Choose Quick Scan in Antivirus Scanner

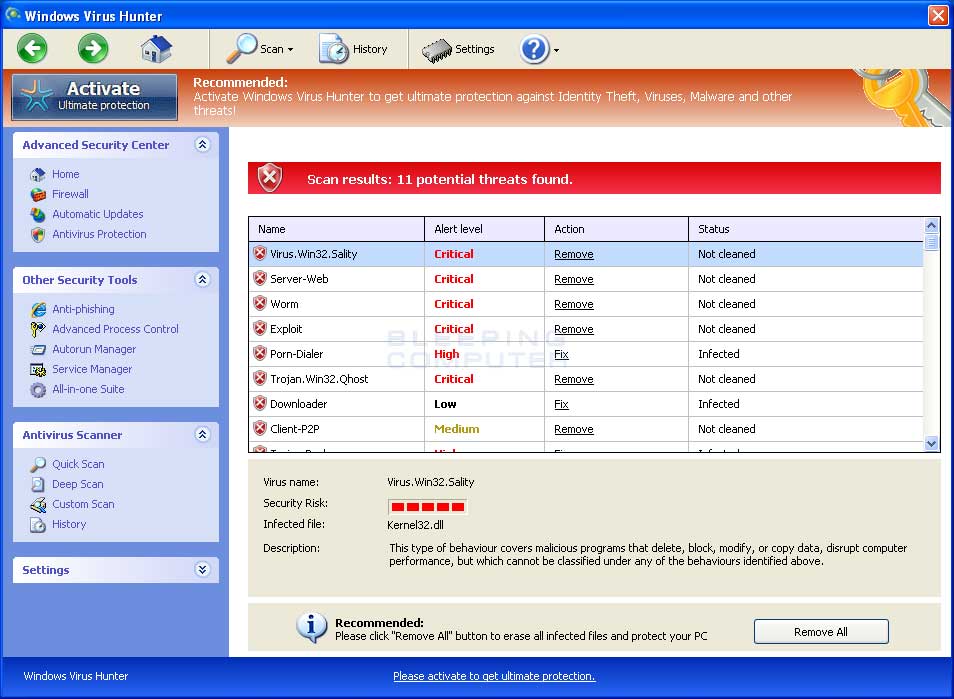tap(78, 465)
